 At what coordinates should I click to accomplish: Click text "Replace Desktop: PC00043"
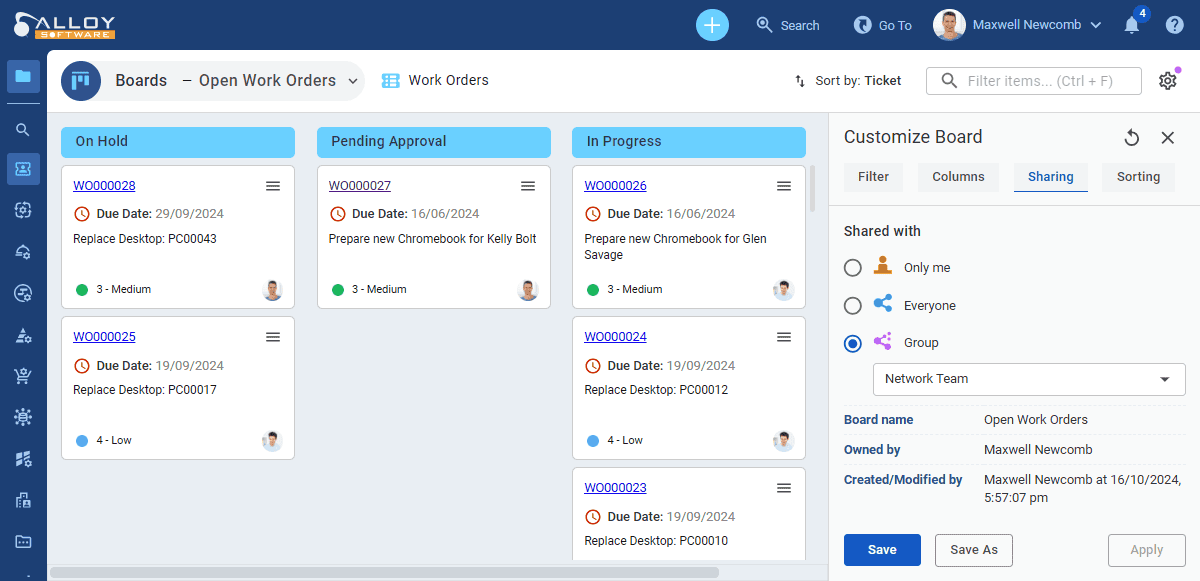tap(145, 239)
